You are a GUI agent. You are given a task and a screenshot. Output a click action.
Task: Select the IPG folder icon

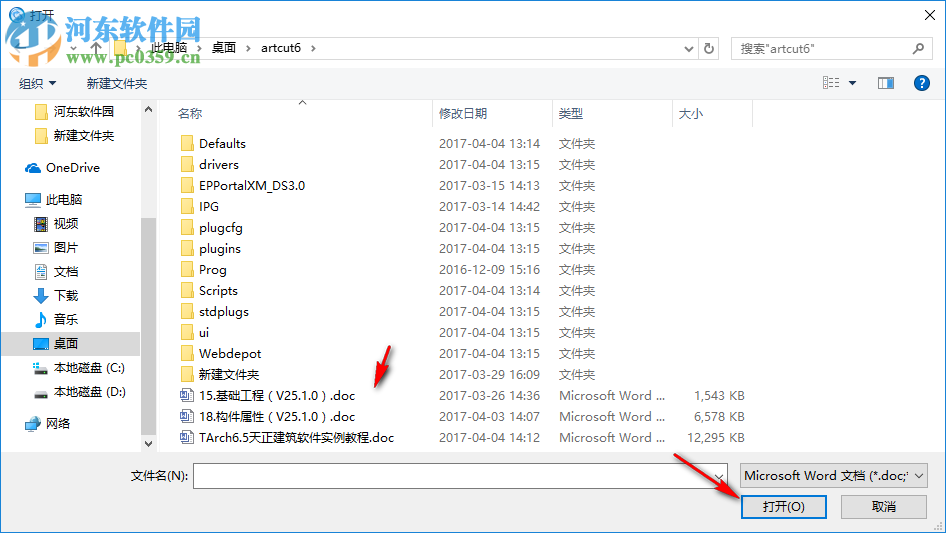click(187, 206)
